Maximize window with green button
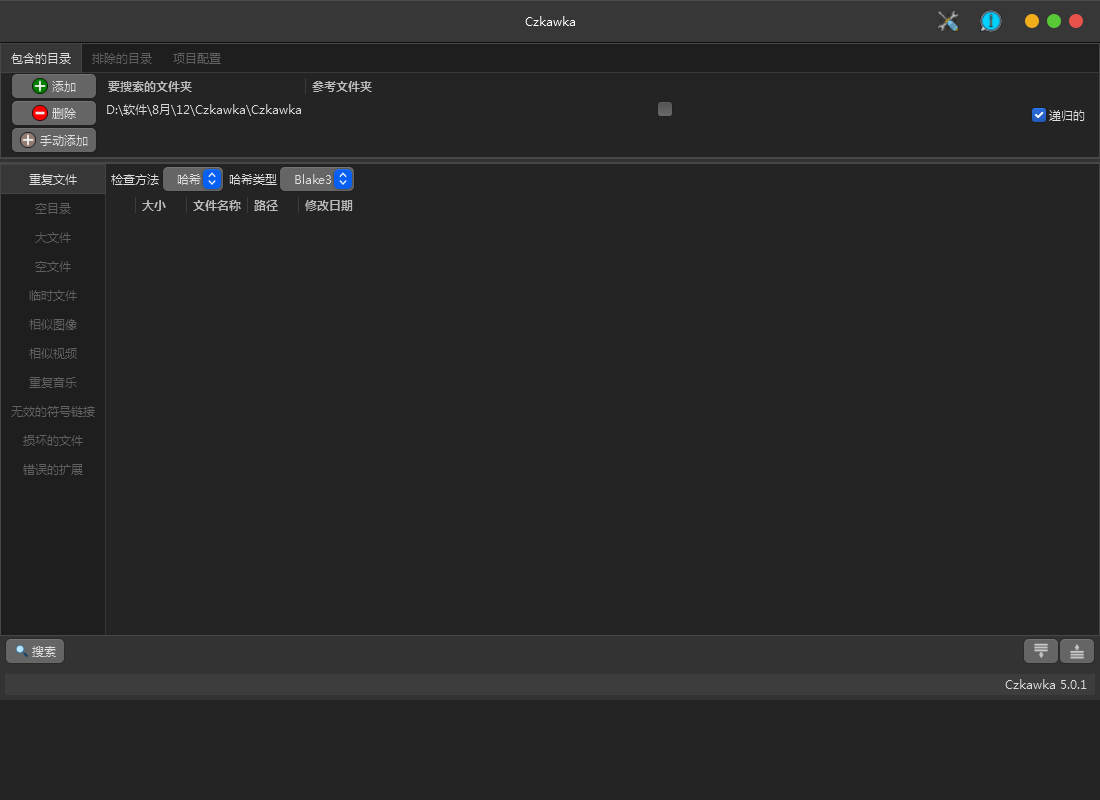Screen dimensions: 1100x800 click(x=1054, y=21)
